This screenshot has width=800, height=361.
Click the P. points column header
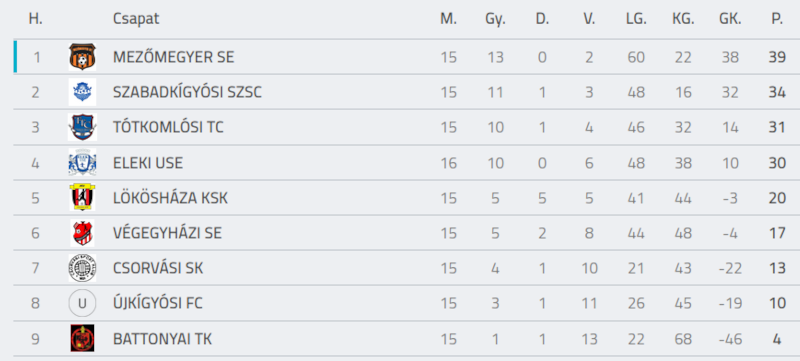click(x=777, y=19)
